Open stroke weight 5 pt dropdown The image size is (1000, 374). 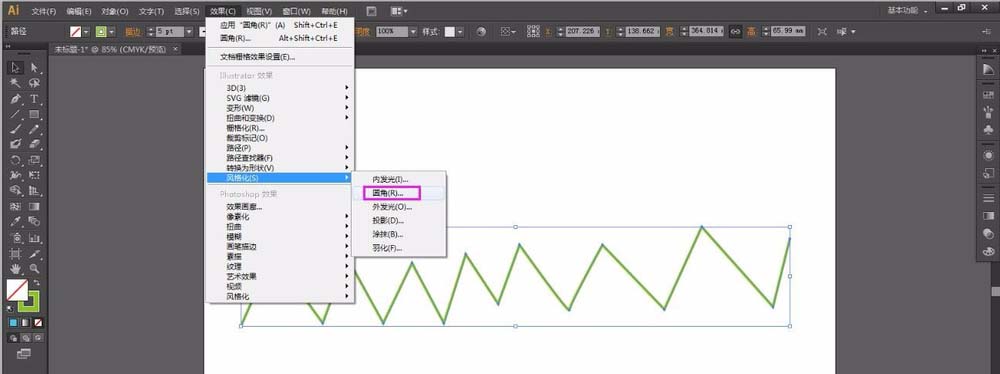[x=189, y=31]
